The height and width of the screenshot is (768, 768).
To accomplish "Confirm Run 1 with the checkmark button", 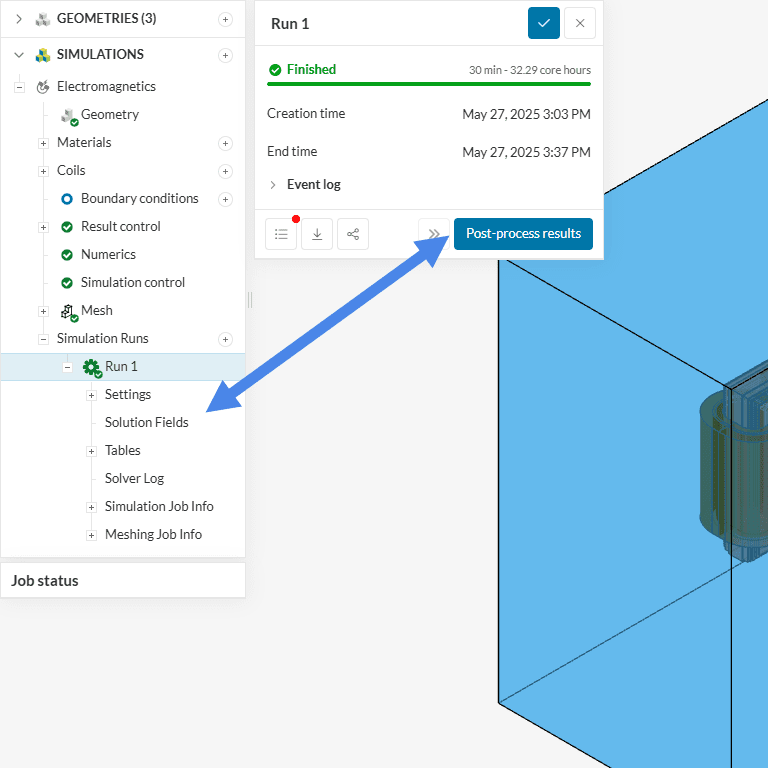I will pyautogui.click(x=544, y=23).
